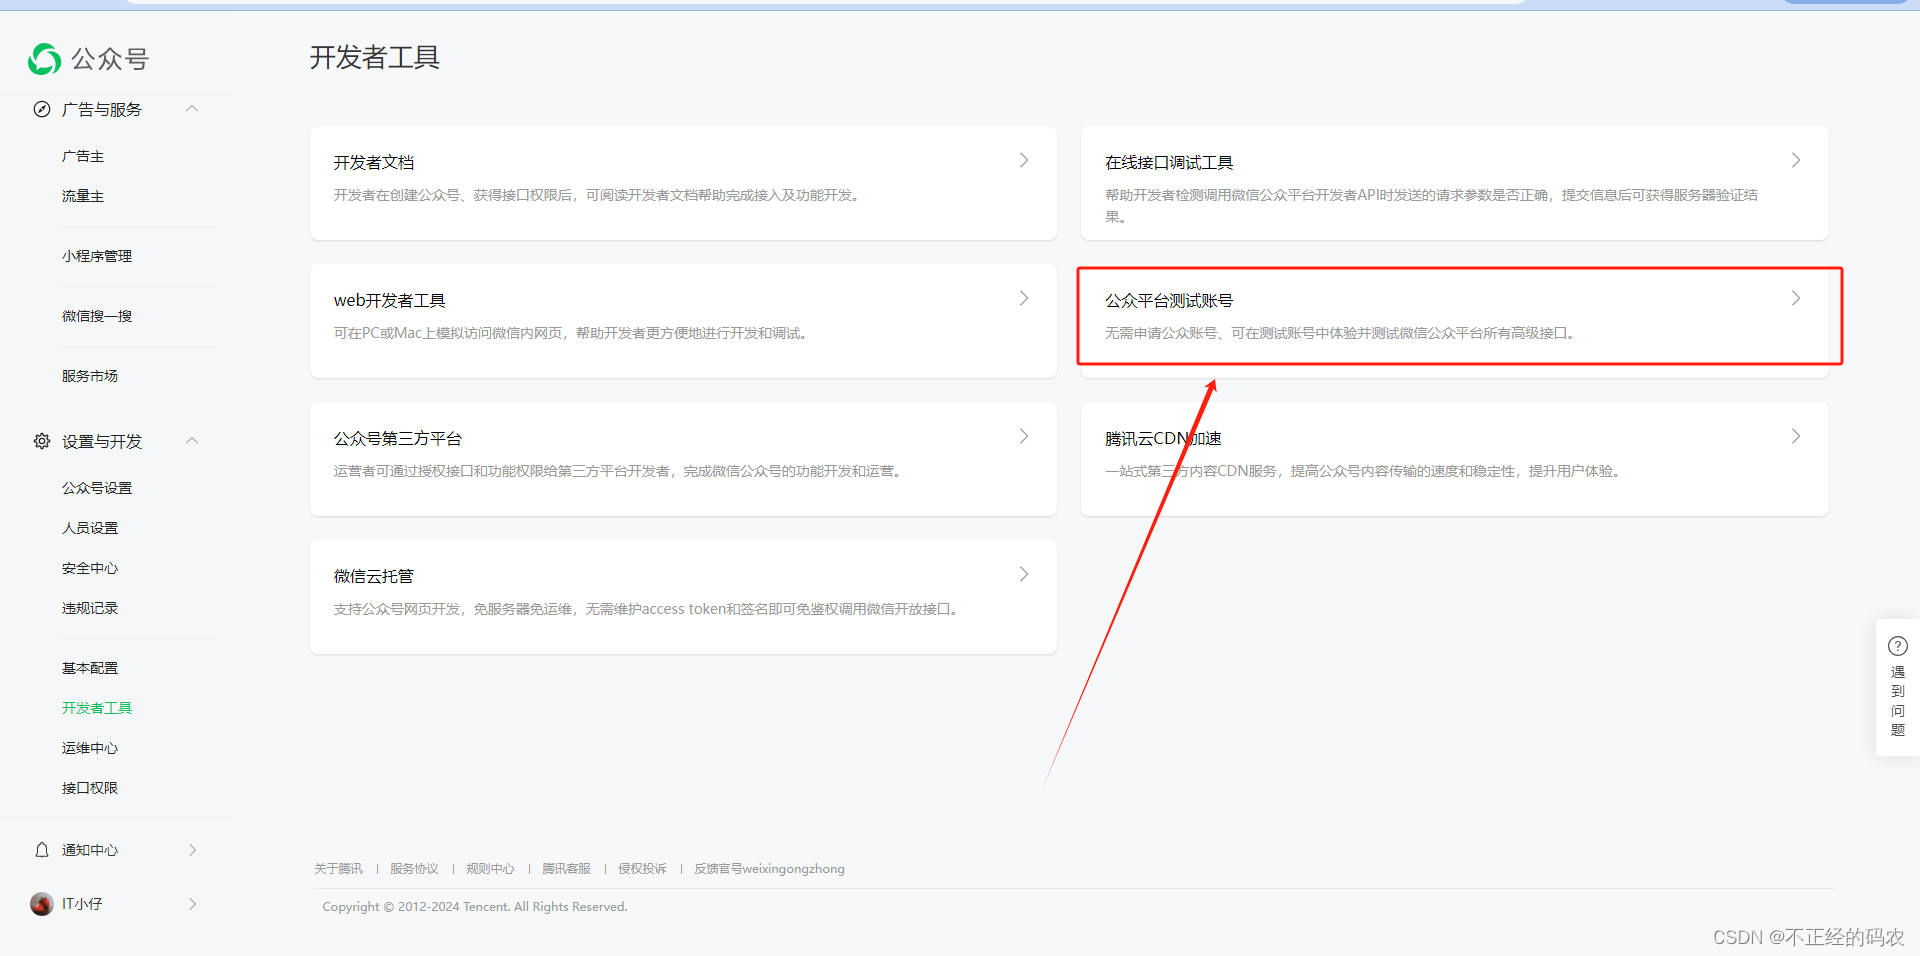Click the arrow on 开发者文档 card
Viewport: 1920px width, 956px height.
click(x=1024, y=160)
